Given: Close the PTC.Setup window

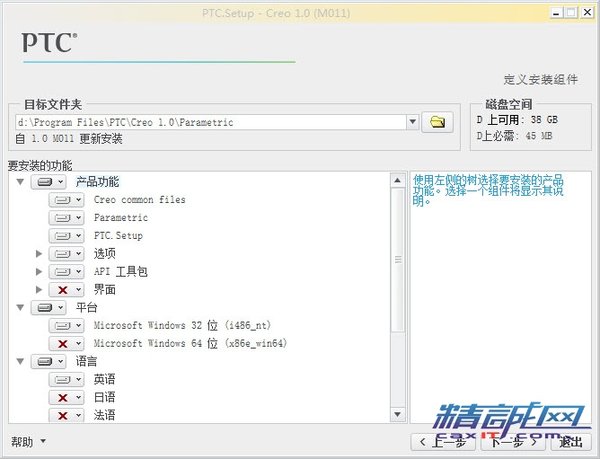Looking at the screenshot, I should tap(587, 13).
